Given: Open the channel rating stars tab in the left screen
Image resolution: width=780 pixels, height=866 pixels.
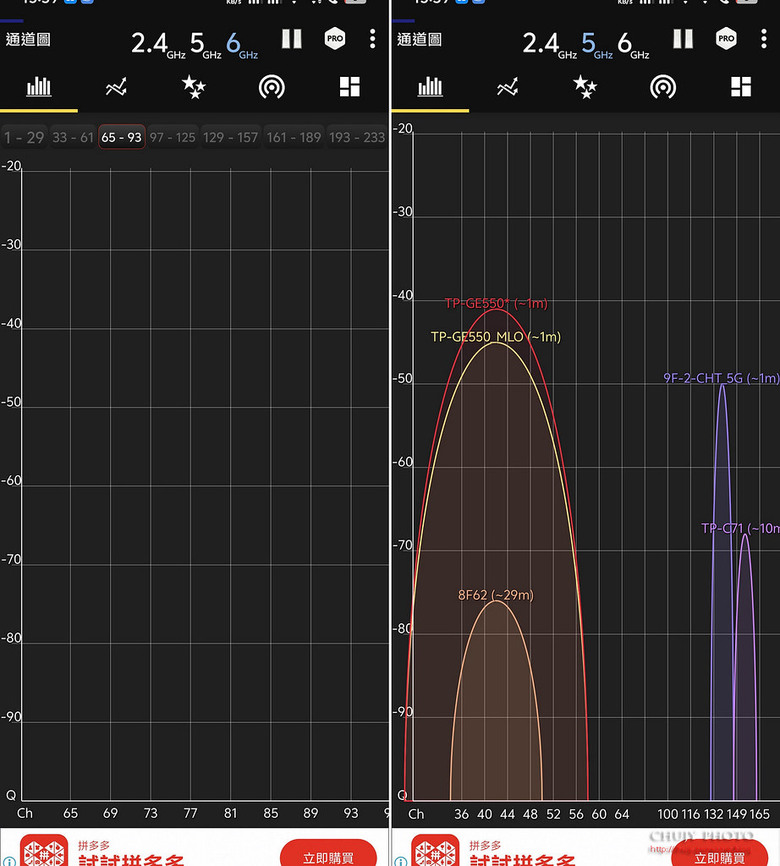Looking at the screenshot, I should [x=194, y=87].
